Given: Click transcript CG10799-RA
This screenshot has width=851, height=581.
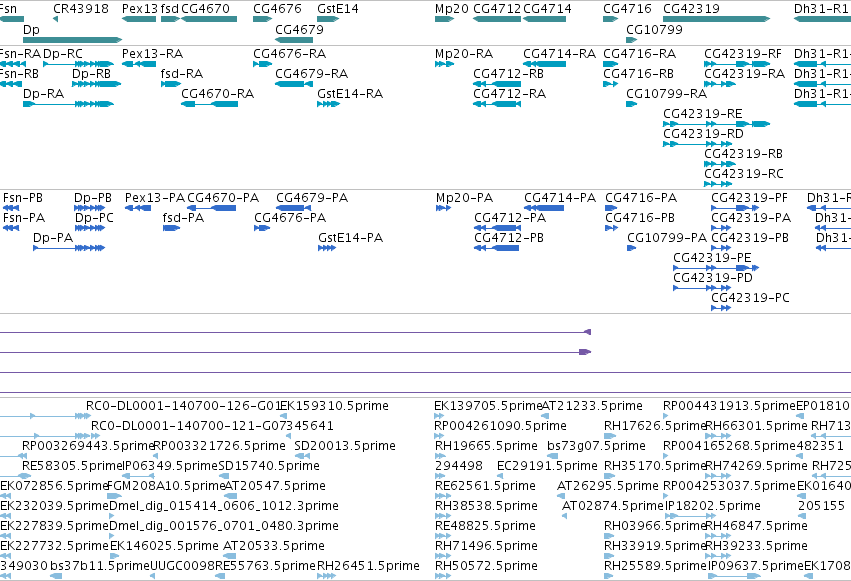Looking at the screenshot, I should pyautogui.click(x=666, y=94).
